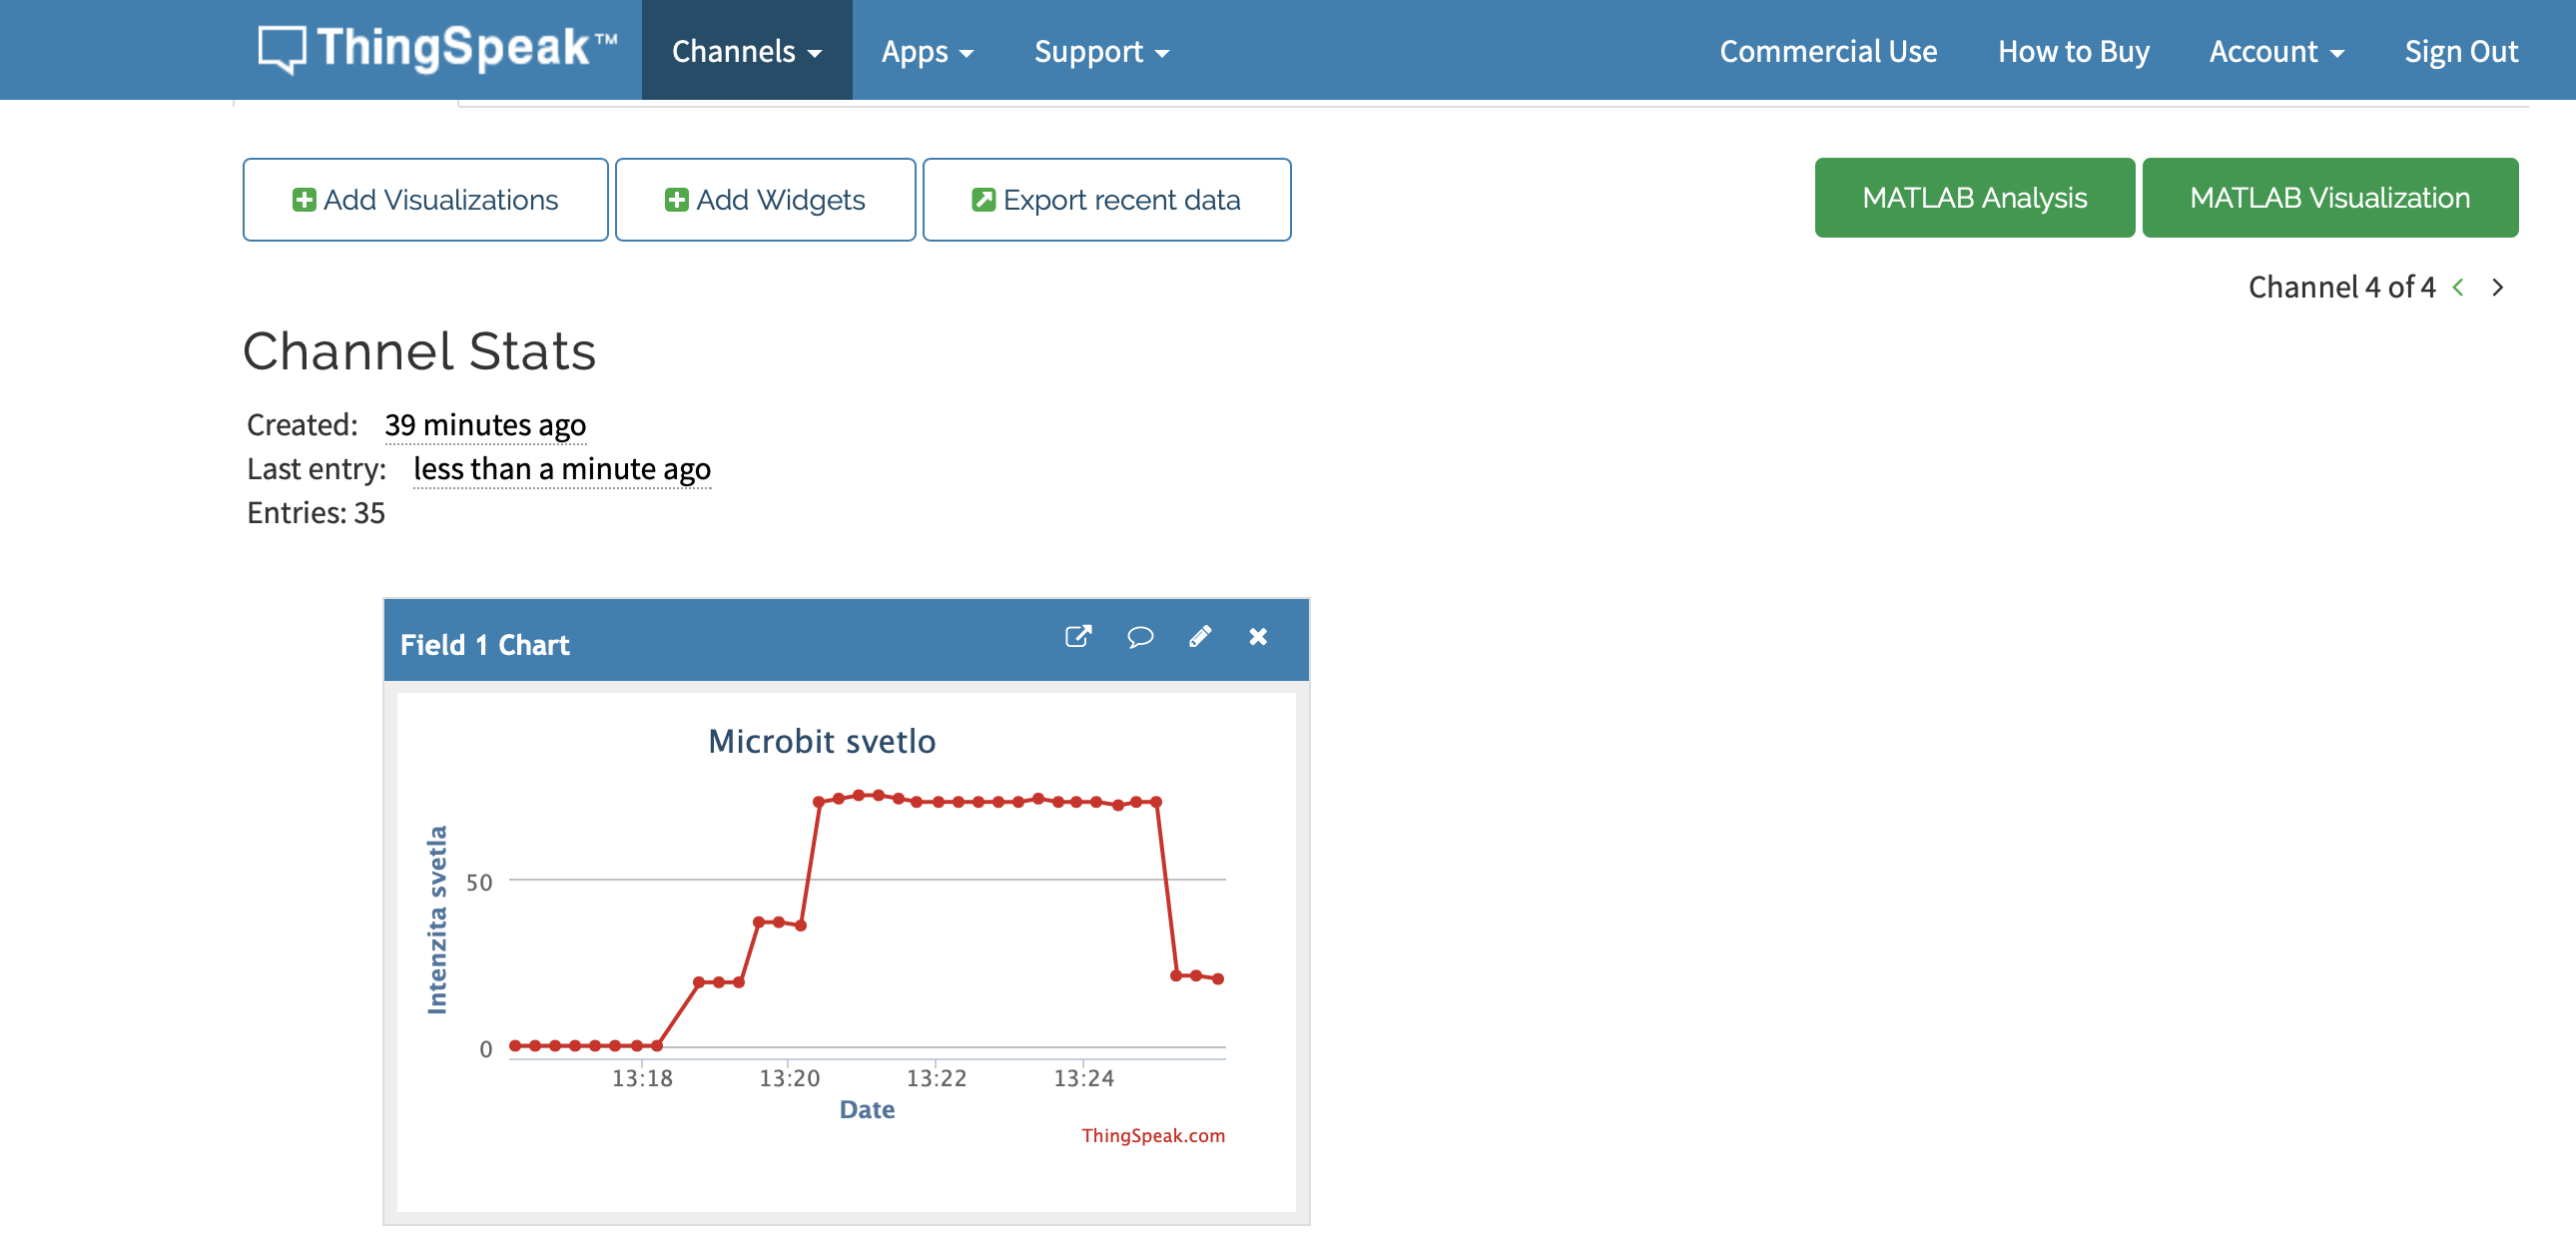Open the Channels dropdown menu

pos(746,51)
